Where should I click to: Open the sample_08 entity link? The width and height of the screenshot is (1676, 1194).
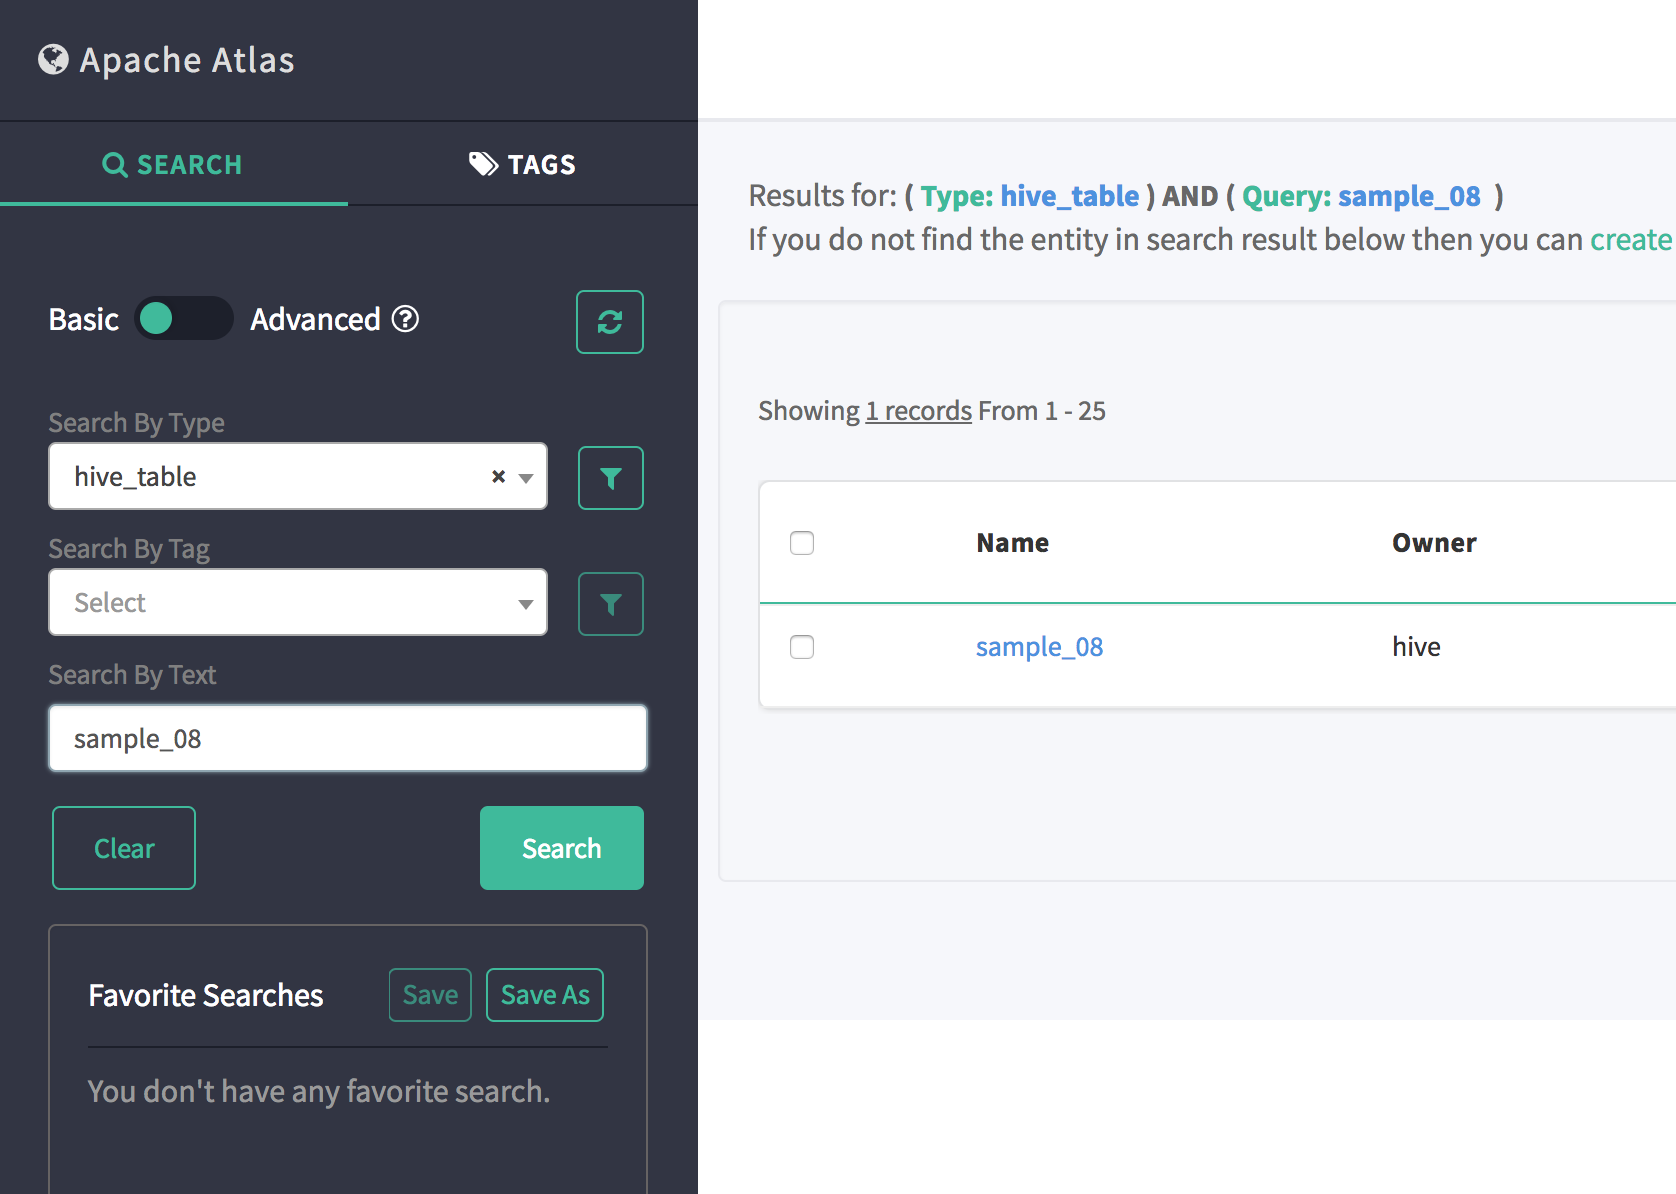pyautogui.click(x=1039, y=647)
